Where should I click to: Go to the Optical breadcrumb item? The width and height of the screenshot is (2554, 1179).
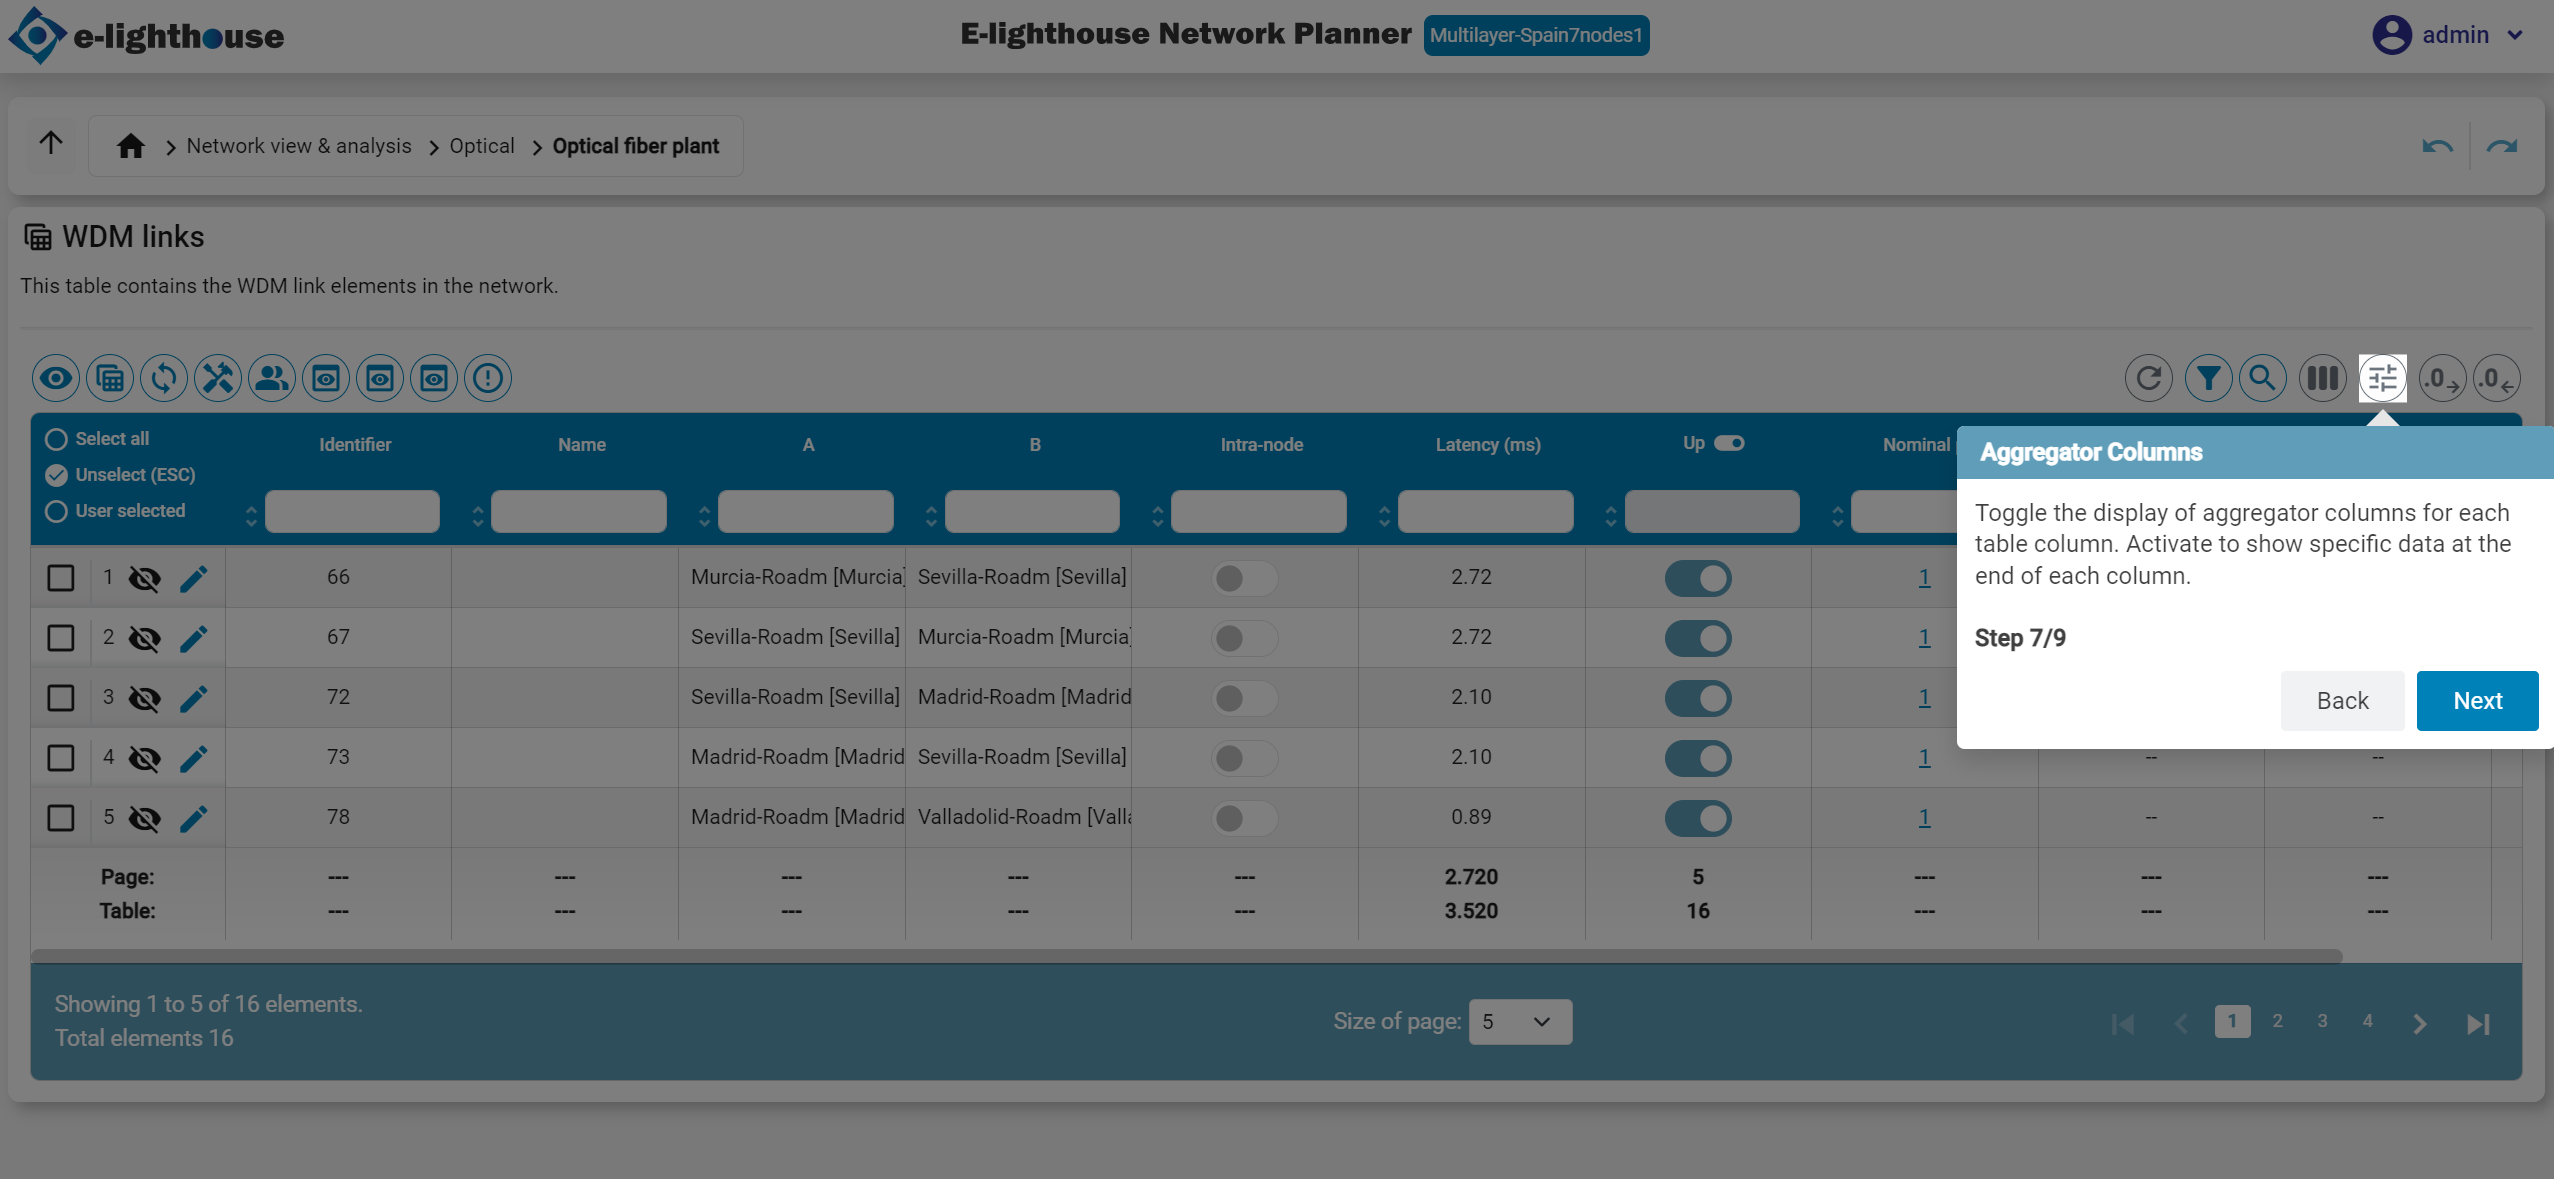[481, 146]
